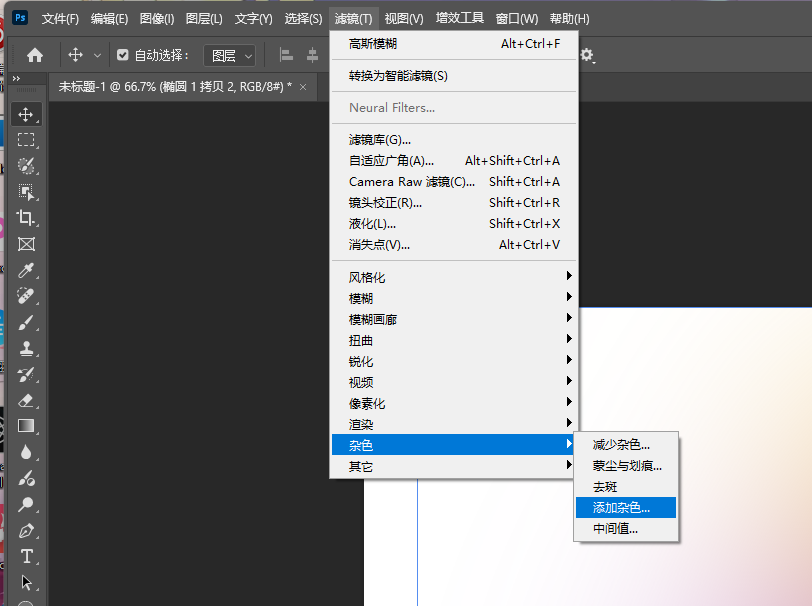Select the Path Selection arrow tool
The height and width of the screenshot is (606, 812).
tap(26, 583)
